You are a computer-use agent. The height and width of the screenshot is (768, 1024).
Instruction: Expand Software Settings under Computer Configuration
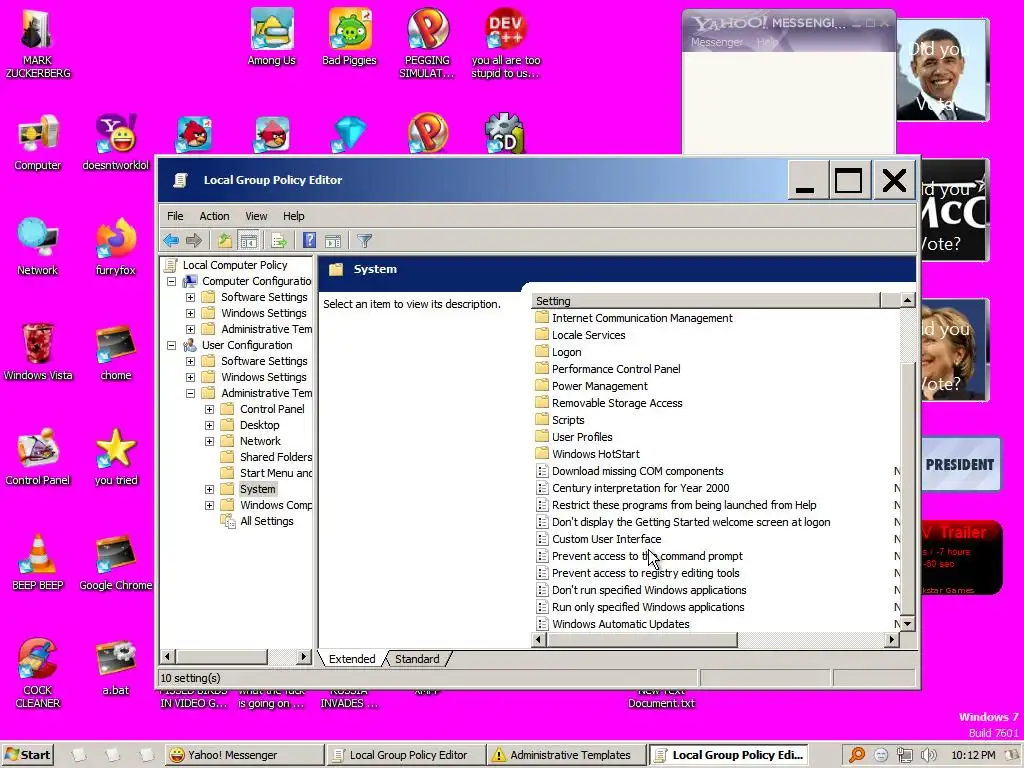(190, 297)
